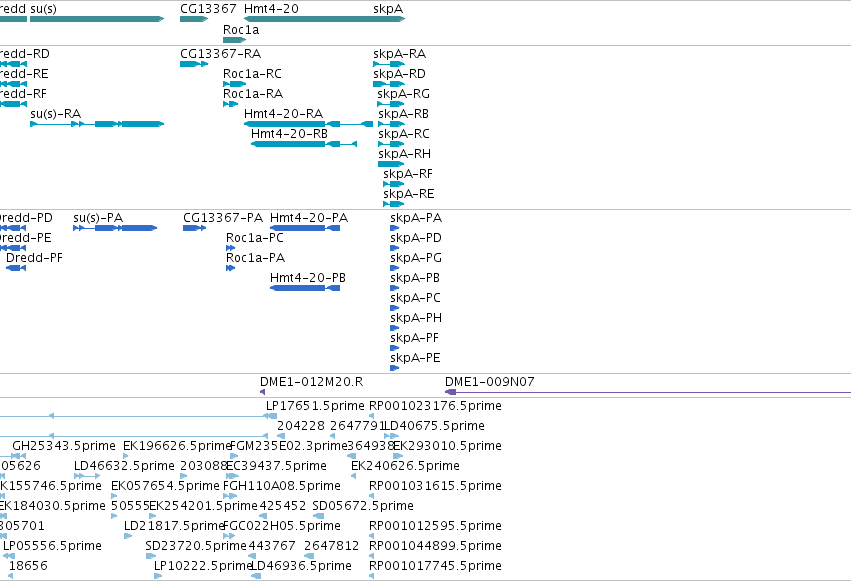Click the LP10222.5prime EST label

(203, 566)
